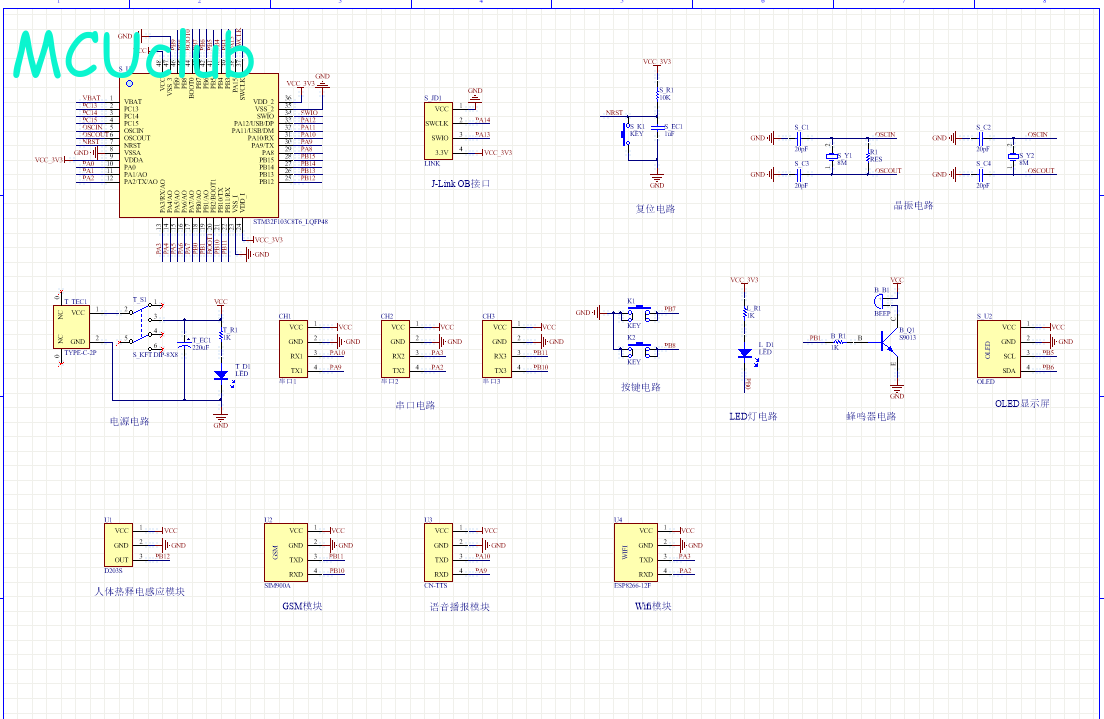Click the S_U2 OLED module block
Screen dimensions: 1104x719
tap(998, 349)
